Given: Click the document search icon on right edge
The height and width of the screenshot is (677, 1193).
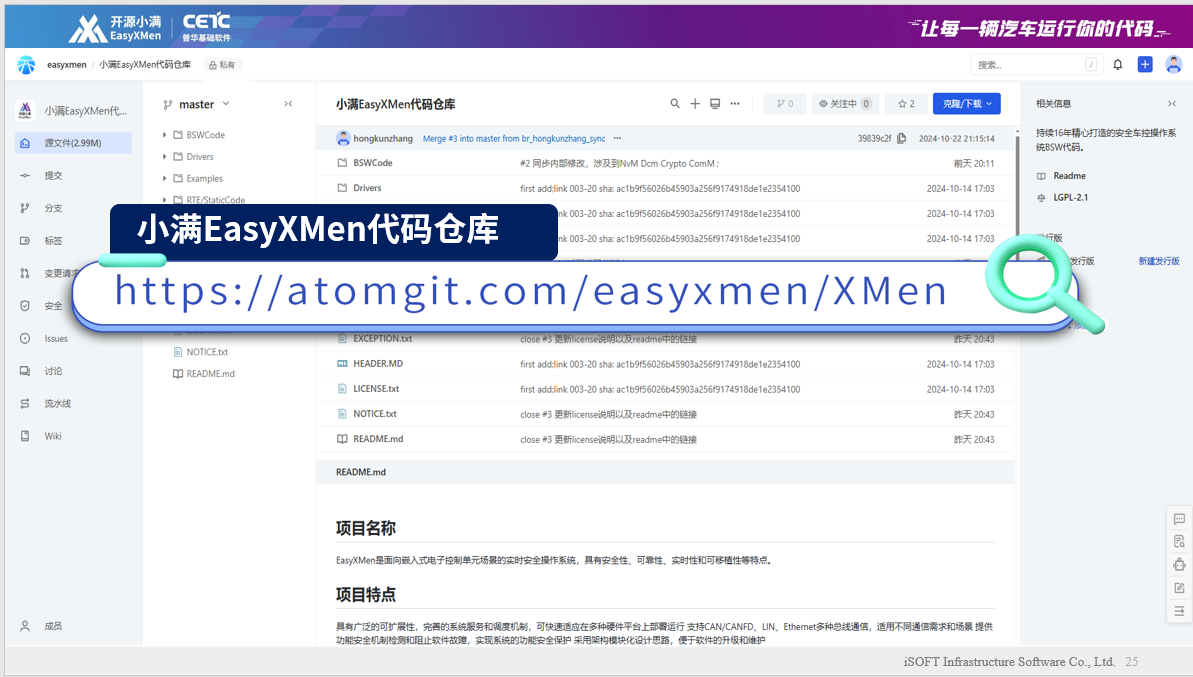Looking at the screenshot, I should (1179, 542).
